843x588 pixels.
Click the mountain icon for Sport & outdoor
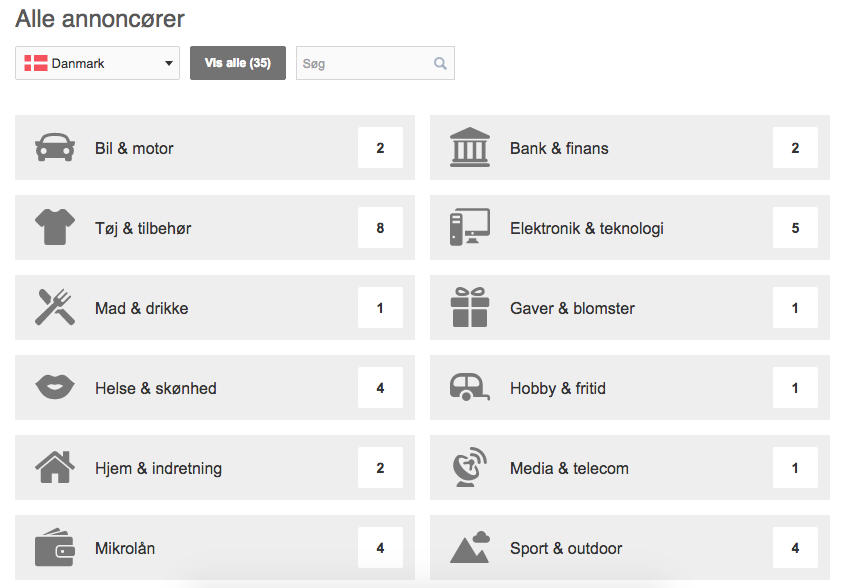point(470,547)
